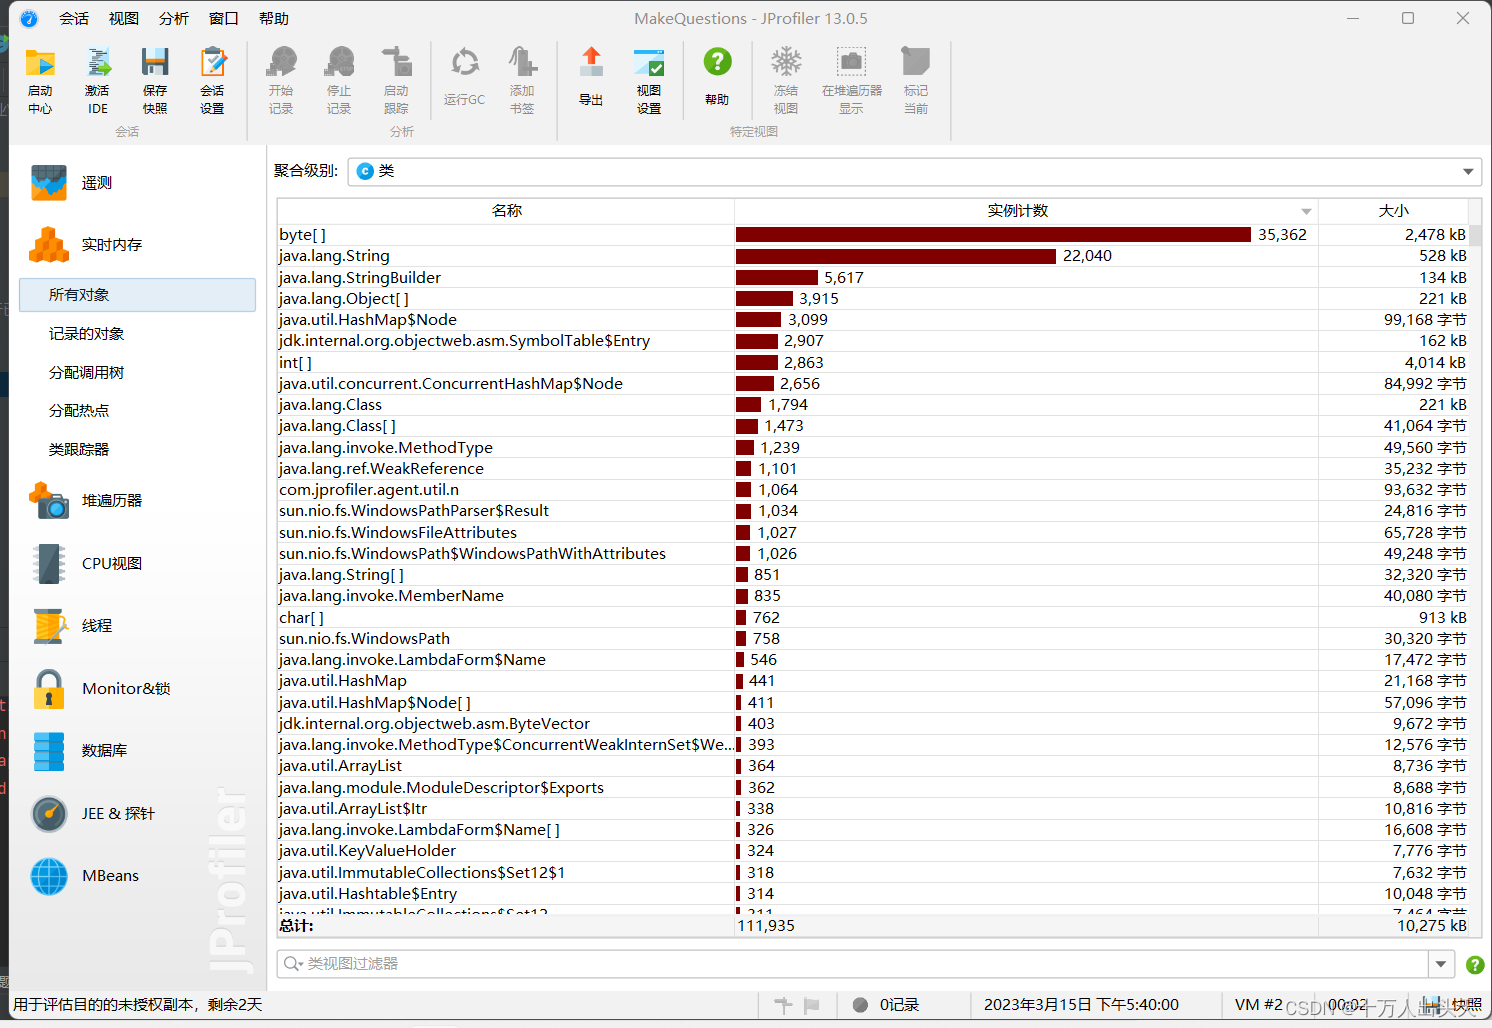Screen dimensions: 1492x1028
Task: Open the 窗口 (Window) menu
Action: click(224, 18)
